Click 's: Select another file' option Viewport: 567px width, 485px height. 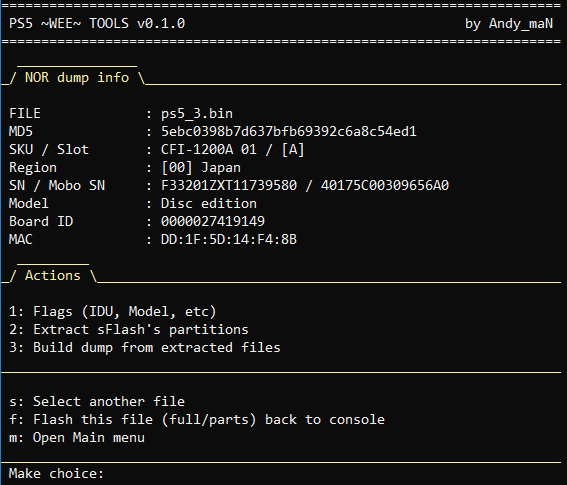[97, 401]
